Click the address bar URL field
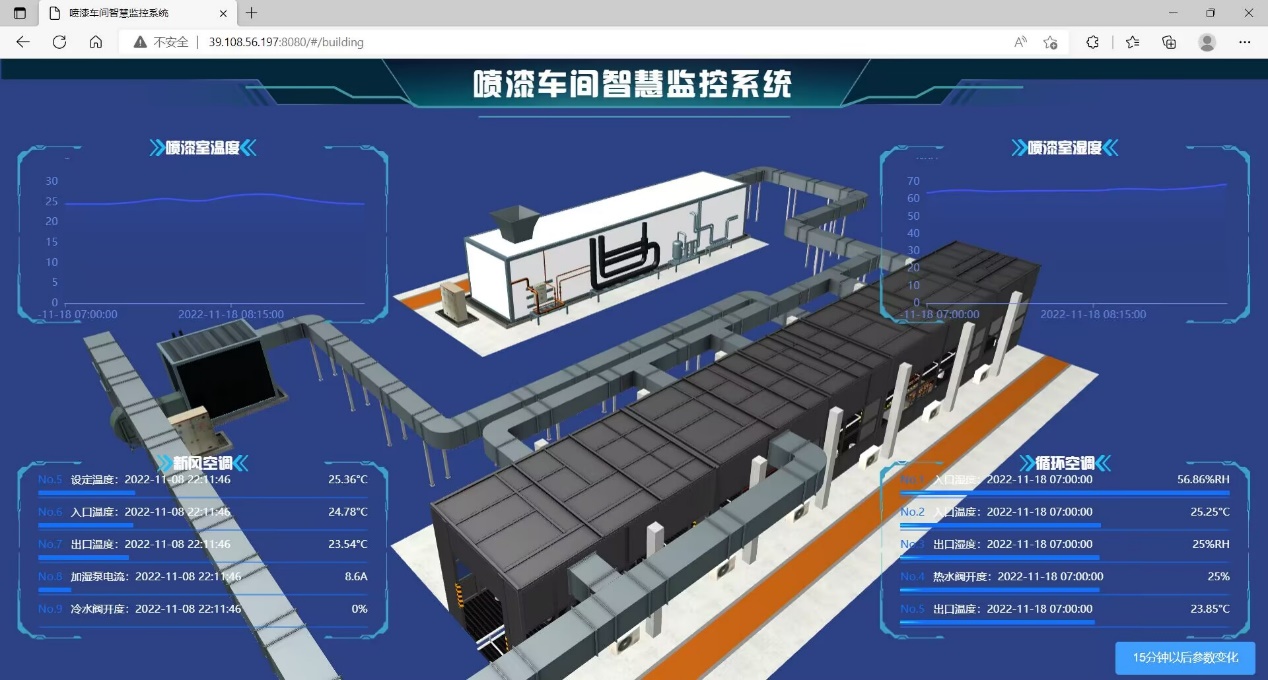This screenshot has height=680, width=1268. click(x=600, y=42)
